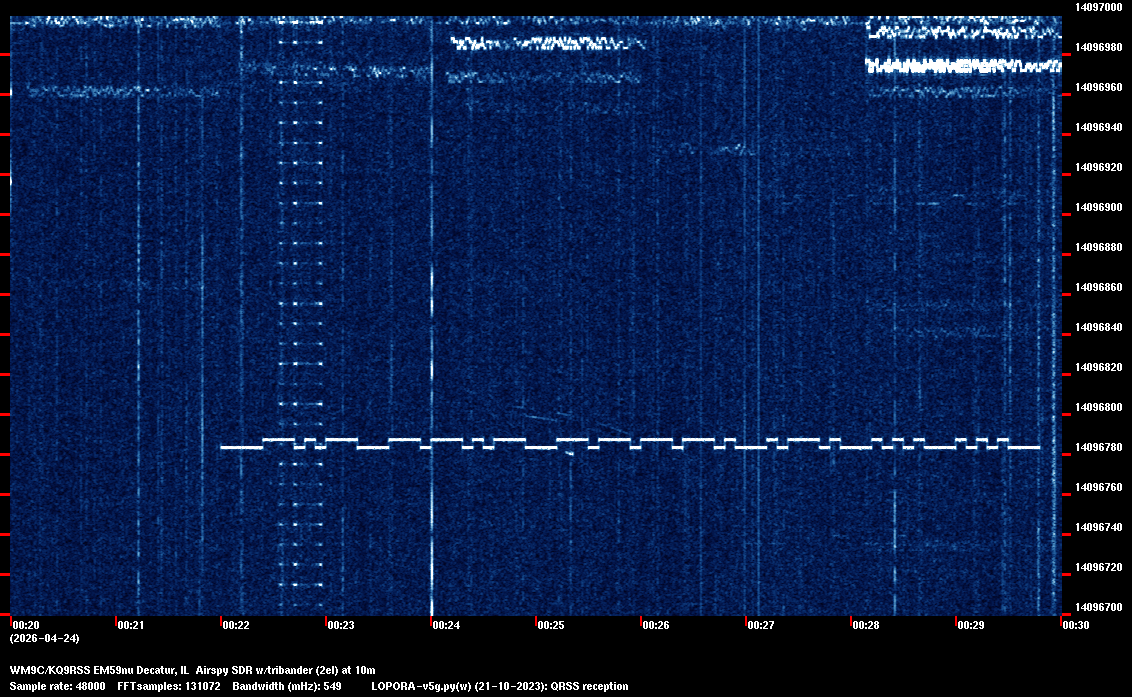
Task: Click the 14097000 frequency label
Action: click(x=1098, y=7)
